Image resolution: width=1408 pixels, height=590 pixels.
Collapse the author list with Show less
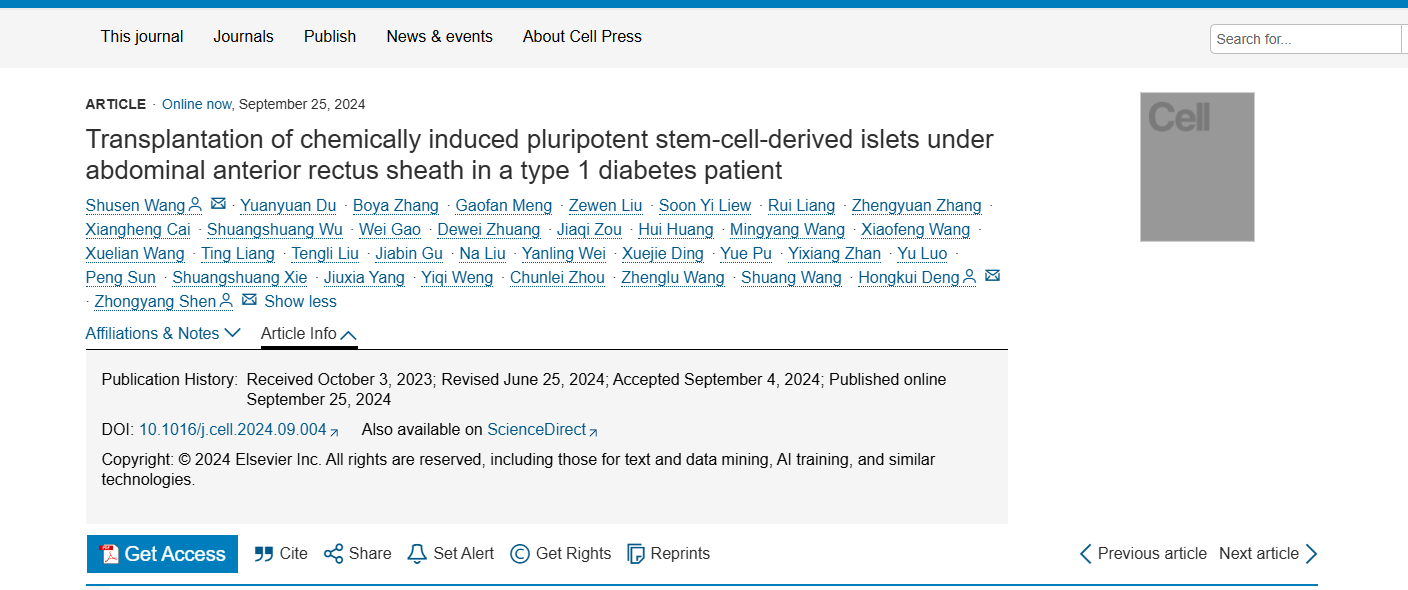pos(300,302)
